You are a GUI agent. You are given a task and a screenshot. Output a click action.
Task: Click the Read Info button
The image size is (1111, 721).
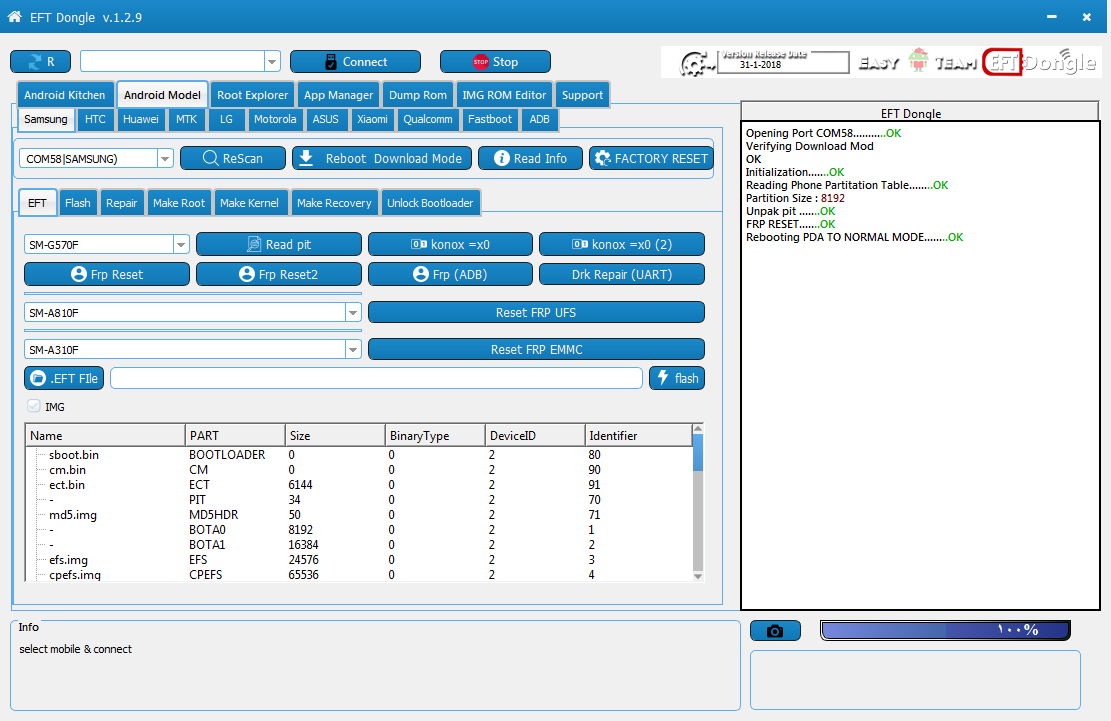tap(531, 158)
